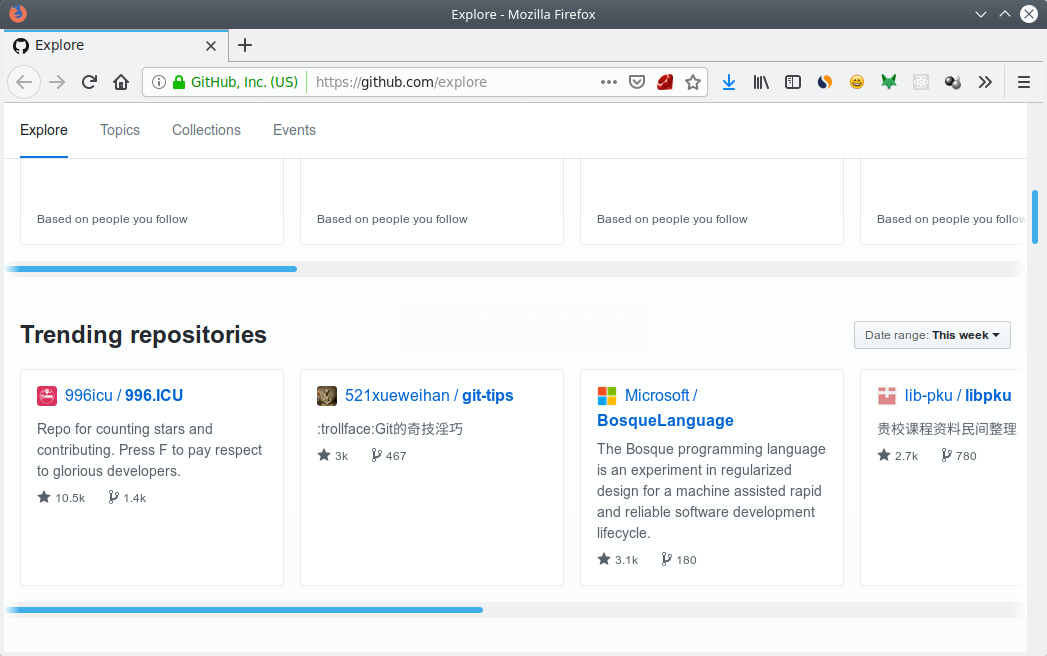Toggle the sidebar view icon

pyautogui.click(x=792, y=82)
